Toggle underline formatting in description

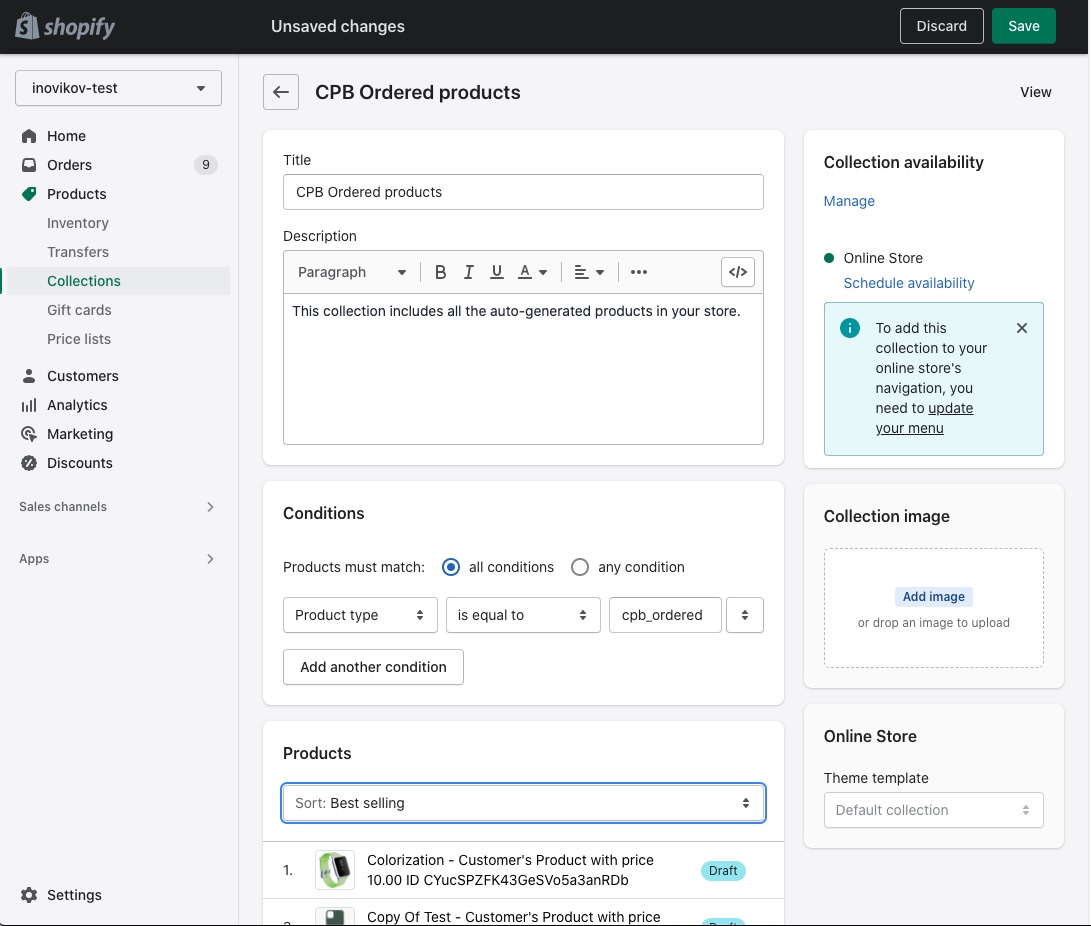click(x=497, y=272)
